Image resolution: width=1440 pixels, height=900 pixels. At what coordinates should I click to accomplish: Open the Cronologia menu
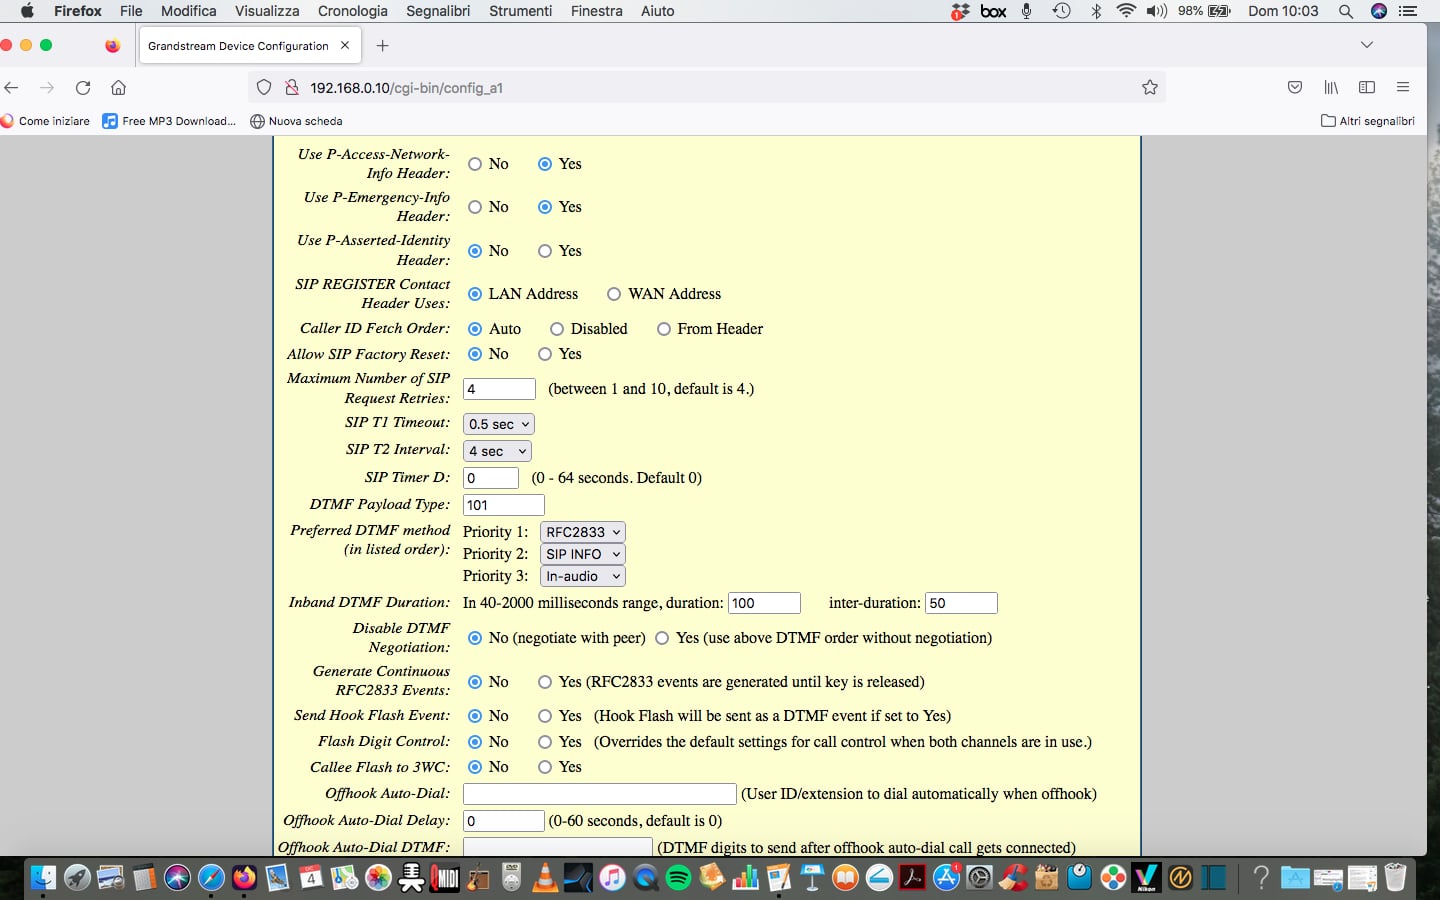352,11
